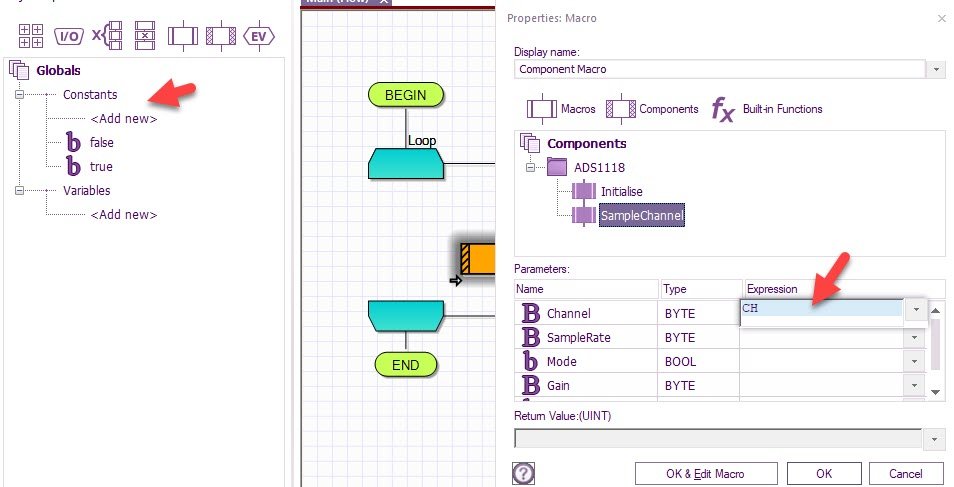Open the Channel expression dropdown arrow

click(916, 310)
